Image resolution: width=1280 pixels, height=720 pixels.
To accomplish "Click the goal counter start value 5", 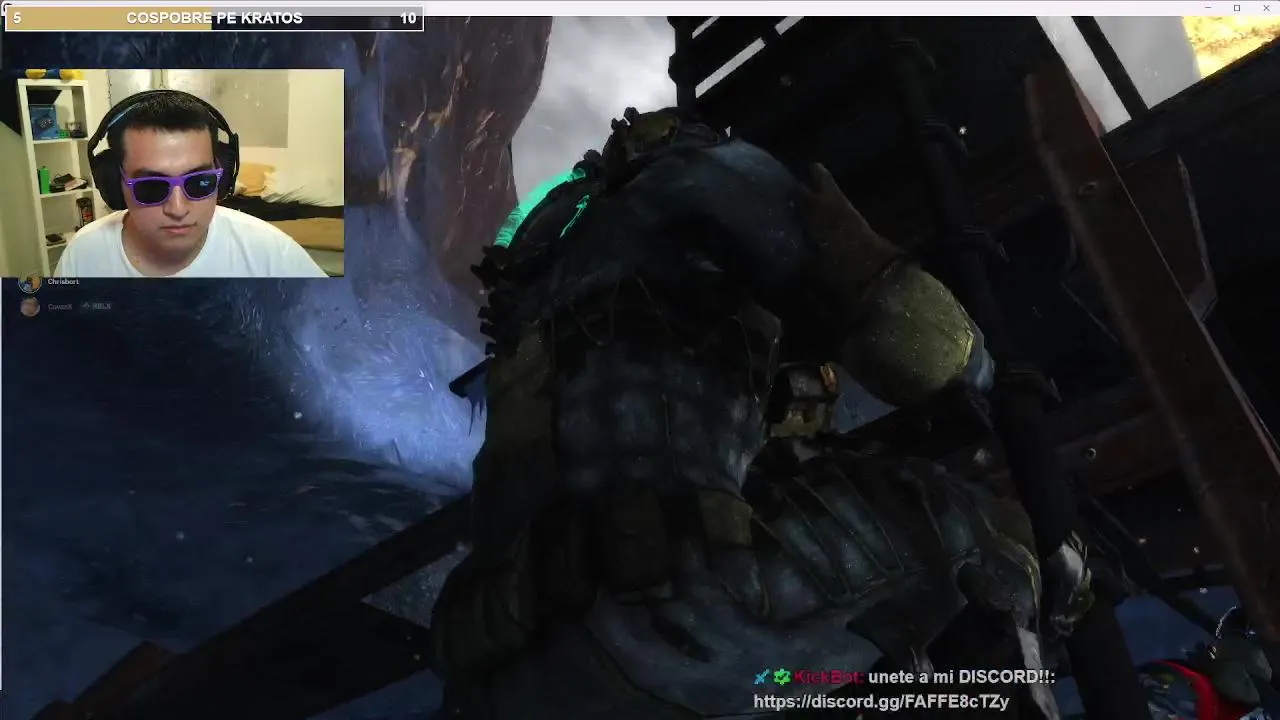I will (x=17, y=18).
